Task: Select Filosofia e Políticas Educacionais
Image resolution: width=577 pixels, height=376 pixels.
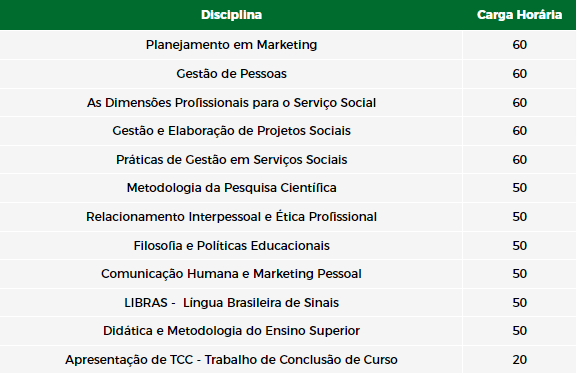Action: (x=231, y=245)
